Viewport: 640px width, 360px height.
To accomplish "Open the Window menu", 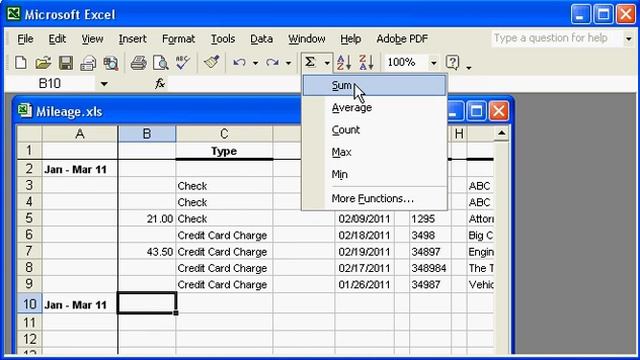I will 307,39.
